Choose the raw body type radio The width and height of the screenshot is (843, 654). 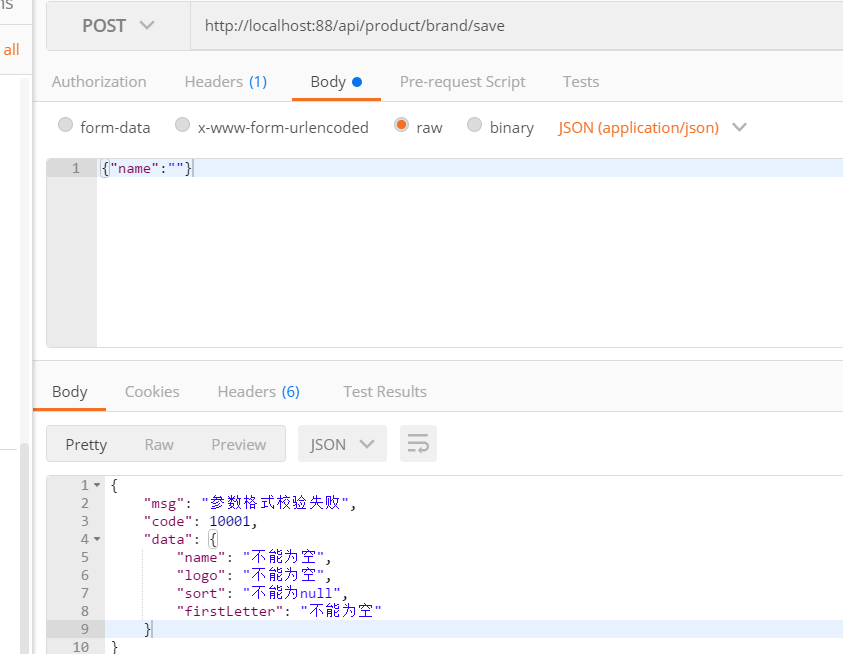click(401, 126)
